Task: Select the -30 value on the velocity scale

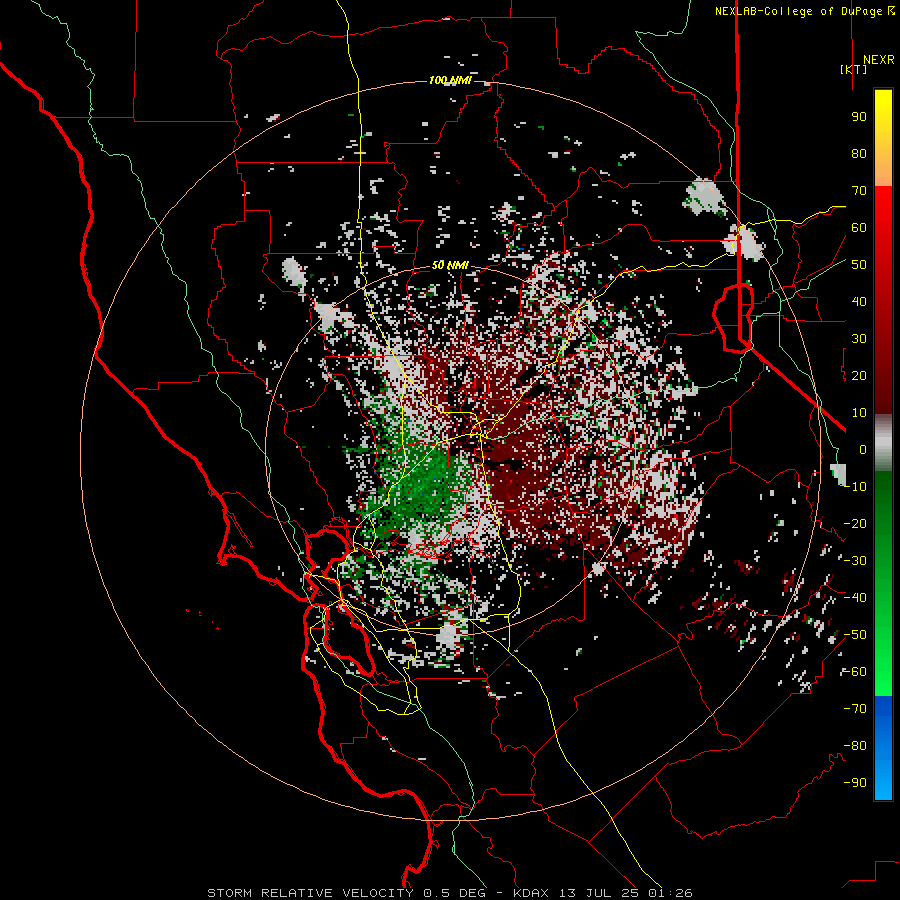Action: point(855,561)
